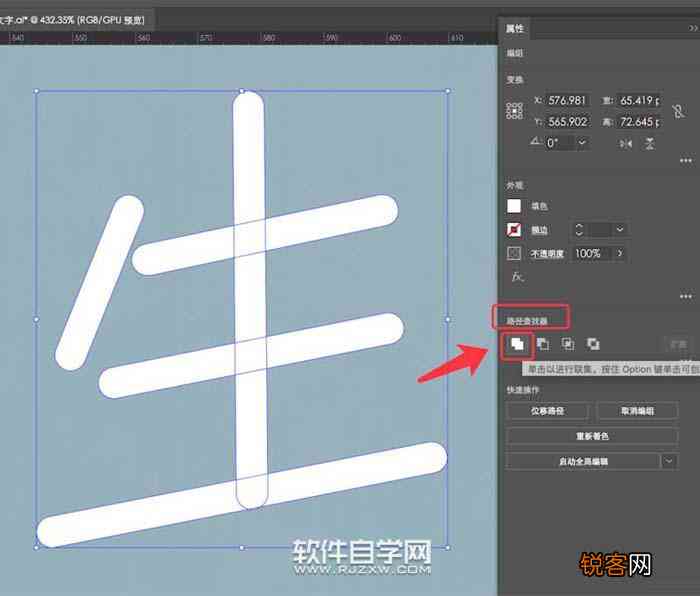Click the 扩展 button in the pathfinder row

[x=678, y=344]
